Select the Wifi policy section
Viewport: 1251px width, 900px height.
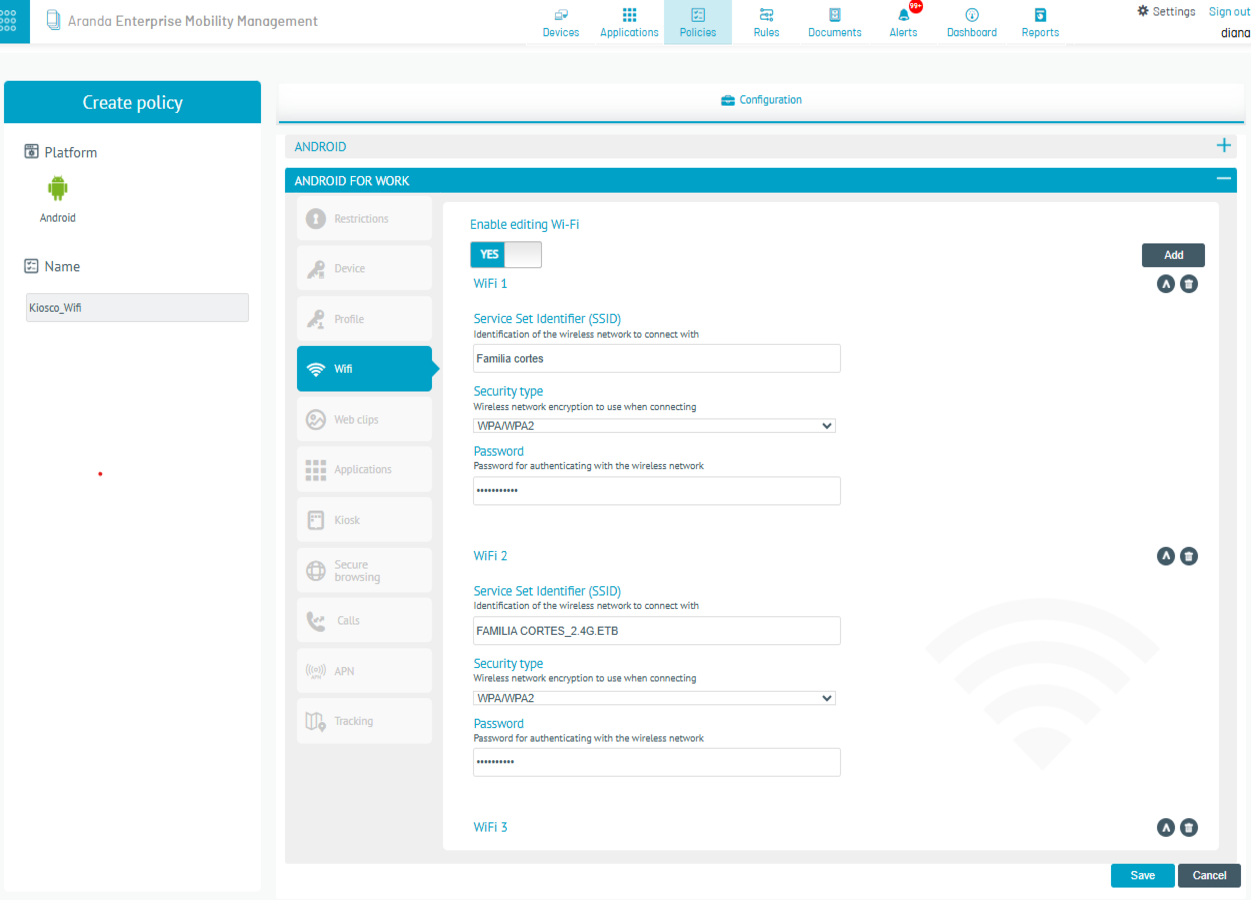364,369
